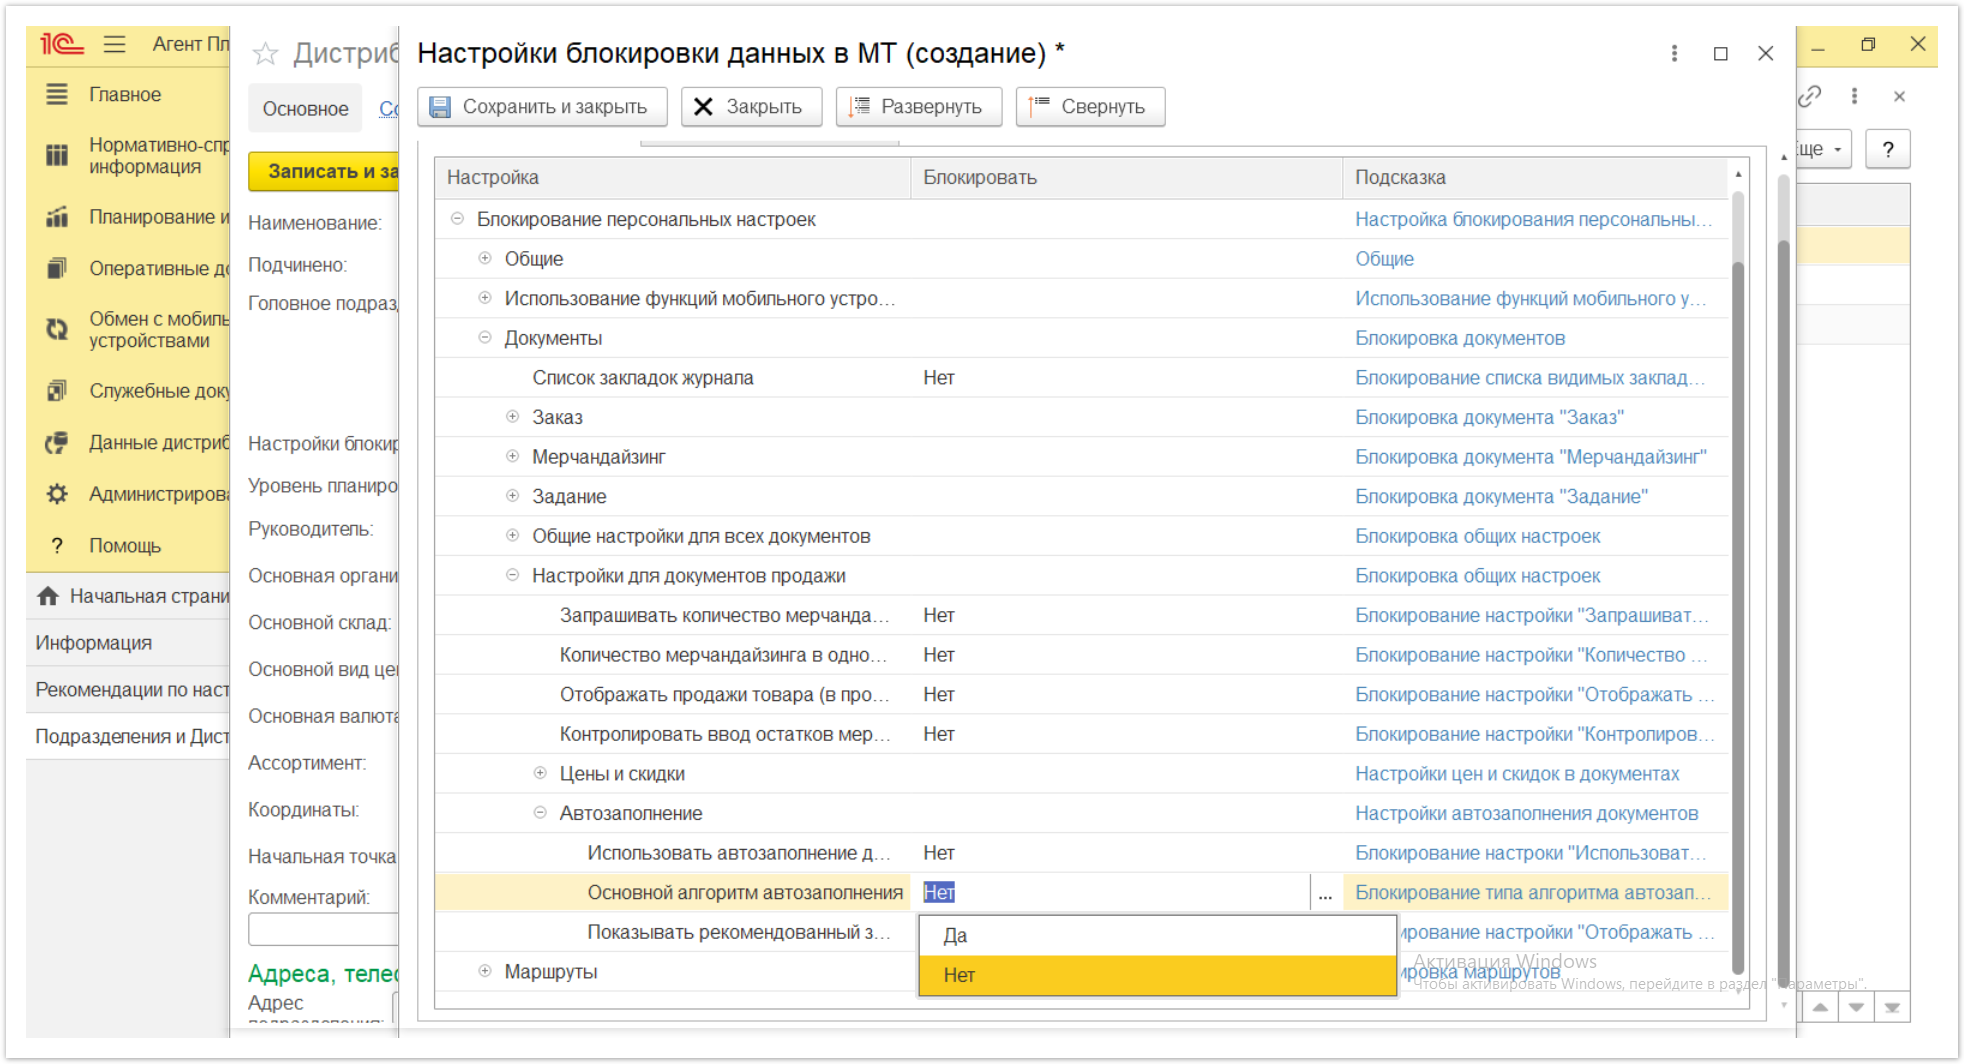Open the dialog's three-dot more menu
This screenshot has width=1964, height=1064.
(x=1674, y=53)
